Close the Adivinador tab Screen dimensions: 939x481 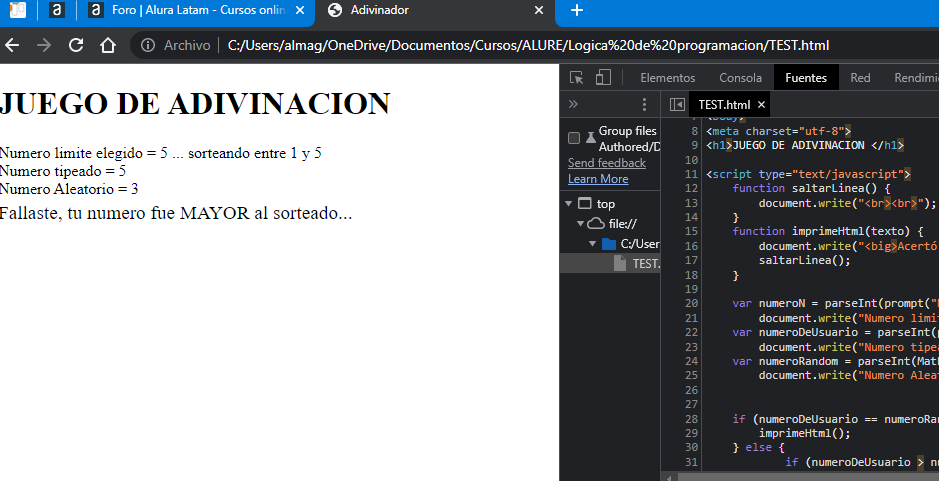(539, 10)
